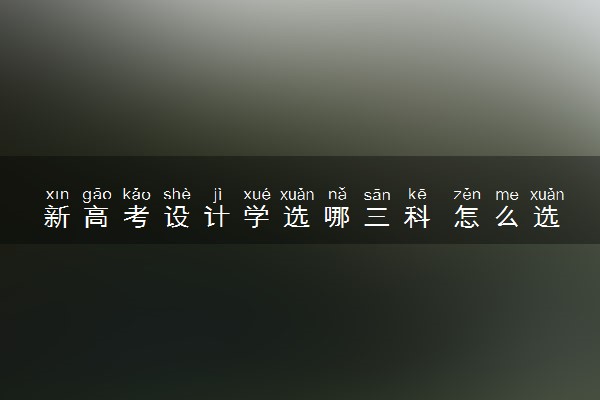This screenshot has height=400, width=600.
Task: Click the Chinese character 么
Action: click(507, 217)
